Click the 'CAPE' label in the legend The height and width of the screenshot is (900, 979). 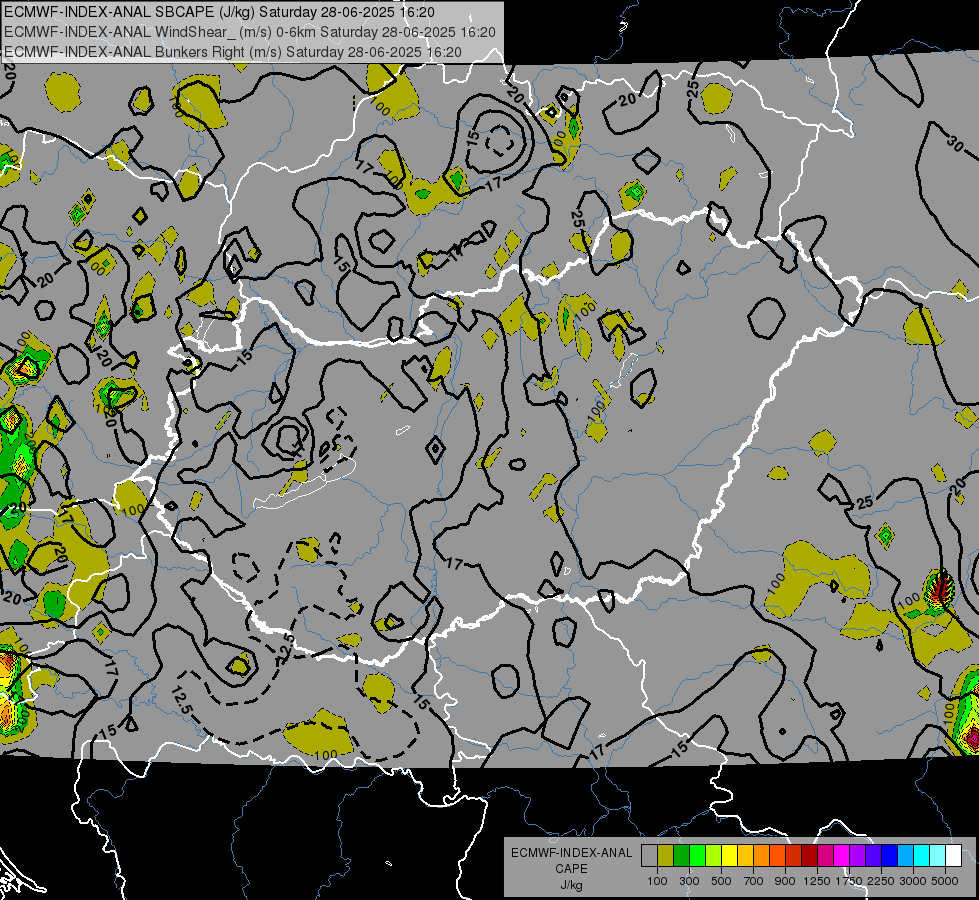[571, 869]
